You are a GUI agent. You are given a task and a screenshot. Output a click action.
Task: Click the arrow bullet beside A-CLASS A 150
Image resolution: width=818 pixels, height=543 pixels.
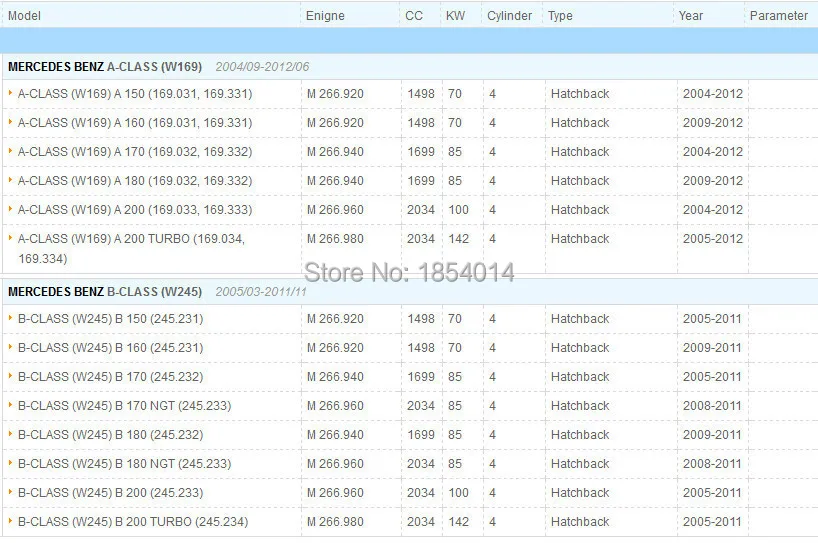(x=10, y=93)
